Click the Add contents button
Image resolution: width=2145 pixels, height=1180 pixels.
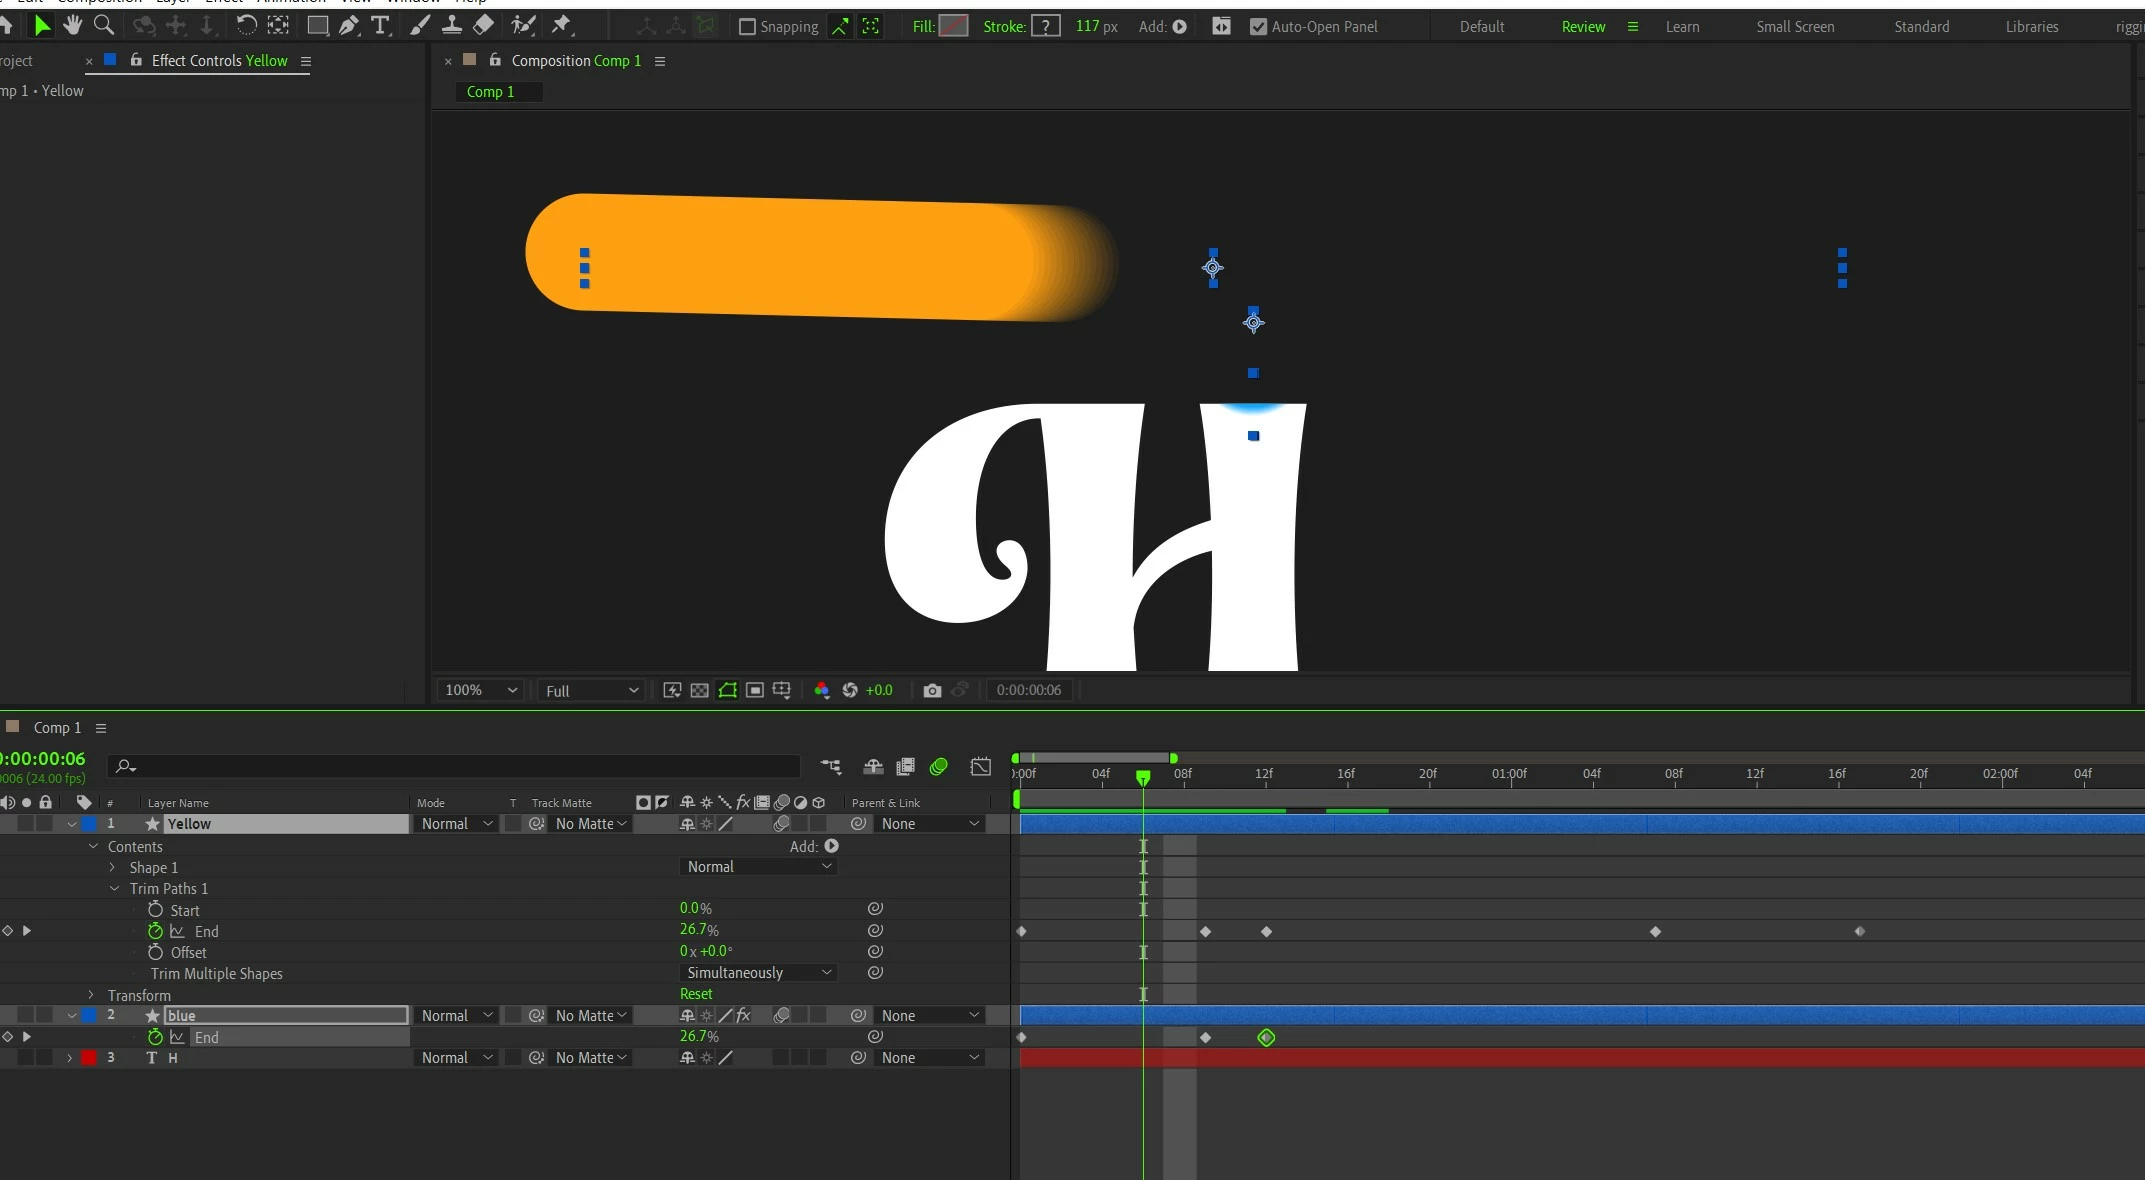[x=831, y=846]
